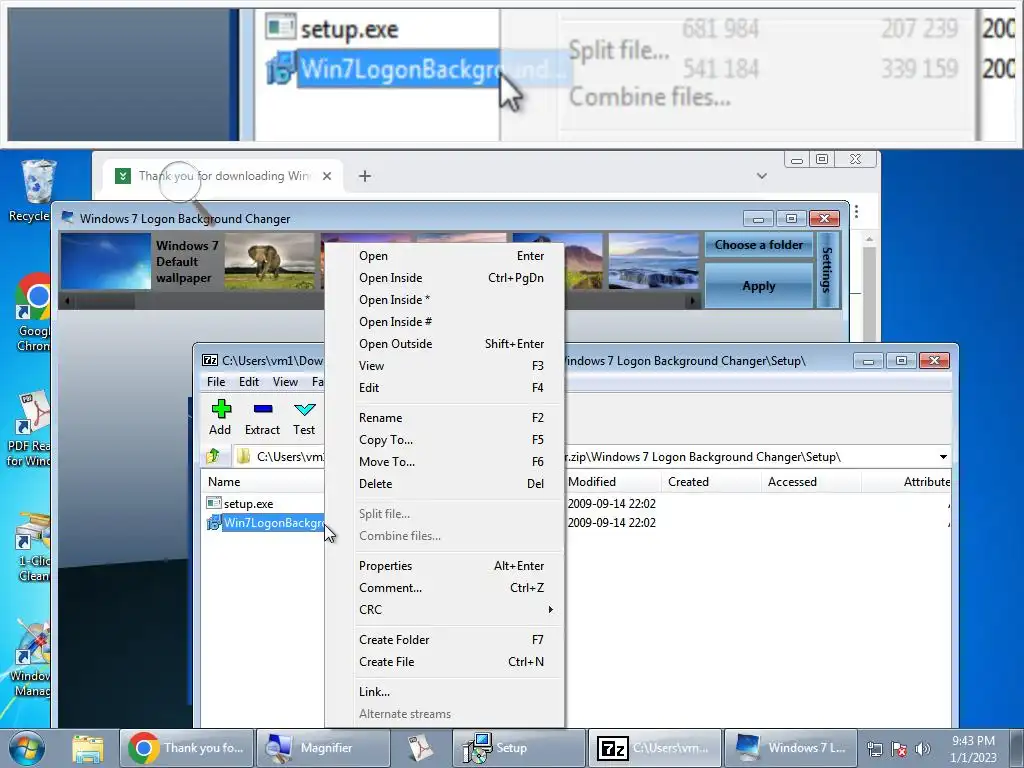Screen dimensions: 1024x768
Task: Click the Windows Start orb button
Action: coord(27,748)
